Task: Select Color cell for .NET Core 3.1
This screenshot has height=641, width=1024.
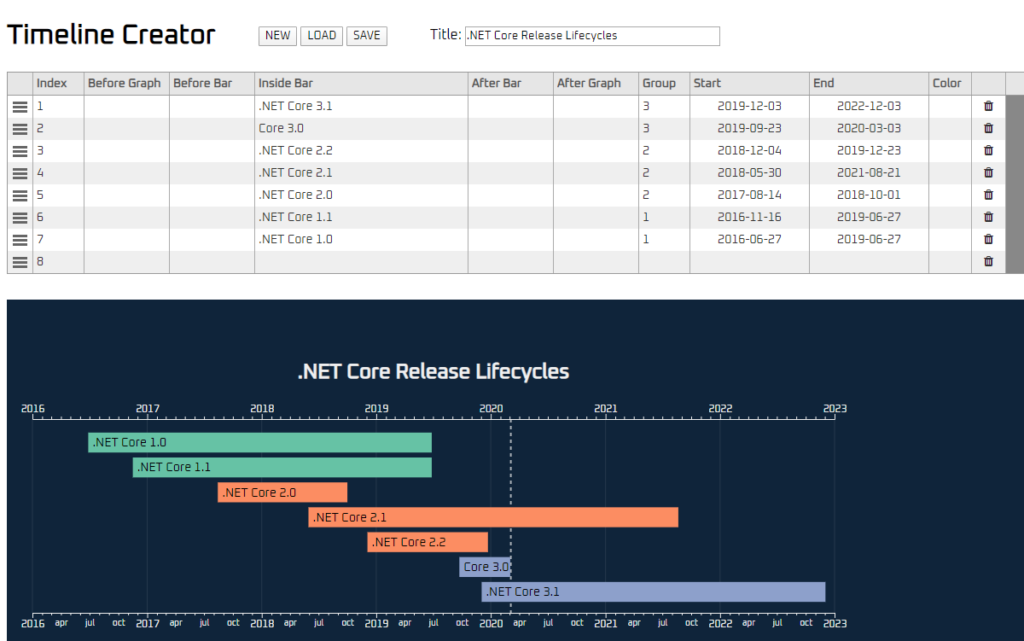Action: coord(950,106)
